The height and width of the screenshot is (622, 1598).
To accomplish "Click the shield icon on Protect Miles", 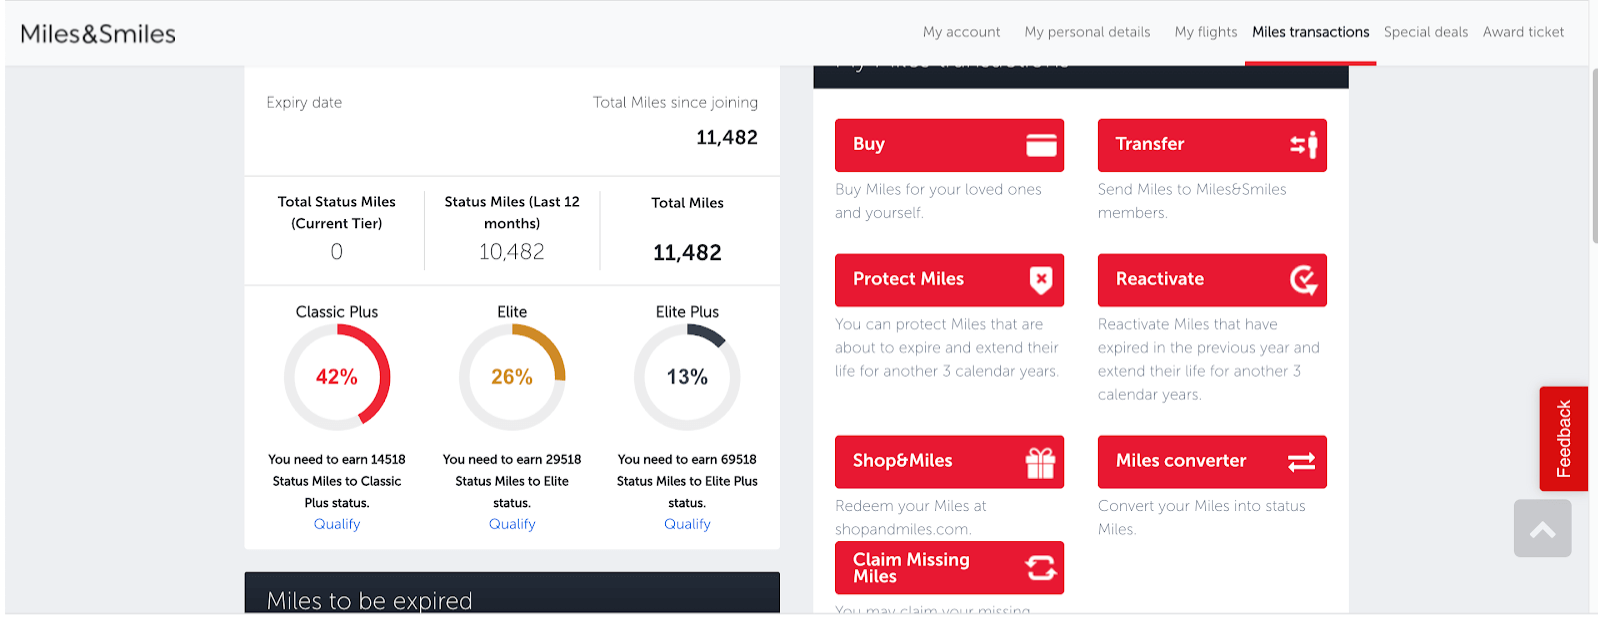I will [x=1041, y=280].
